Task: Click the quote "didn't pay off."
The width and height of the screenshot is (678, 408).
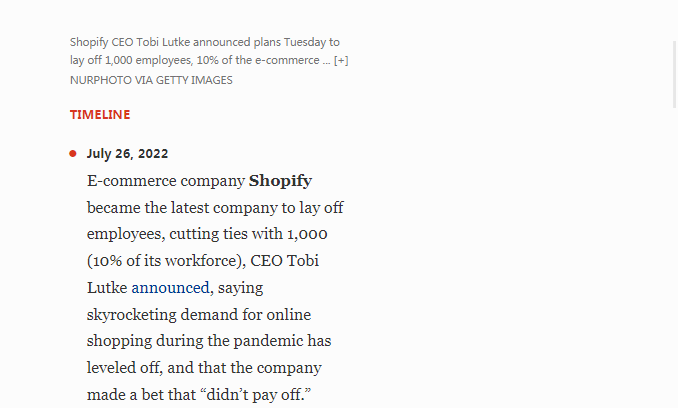Action: [255, 395]
